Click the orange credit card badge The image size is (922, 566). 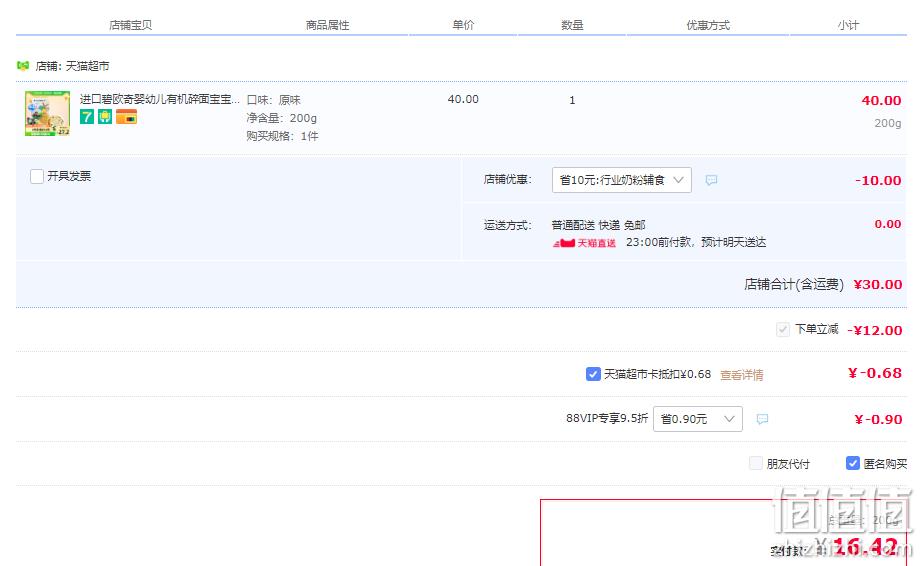pos(126,116)
